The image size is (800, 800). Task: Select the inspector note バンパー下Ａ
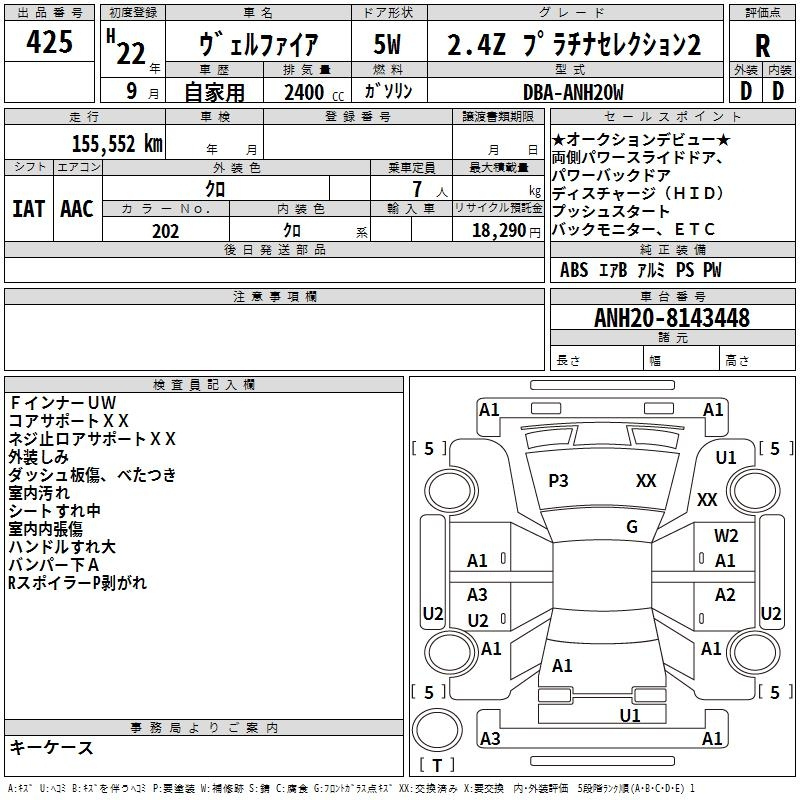(54, 564)
